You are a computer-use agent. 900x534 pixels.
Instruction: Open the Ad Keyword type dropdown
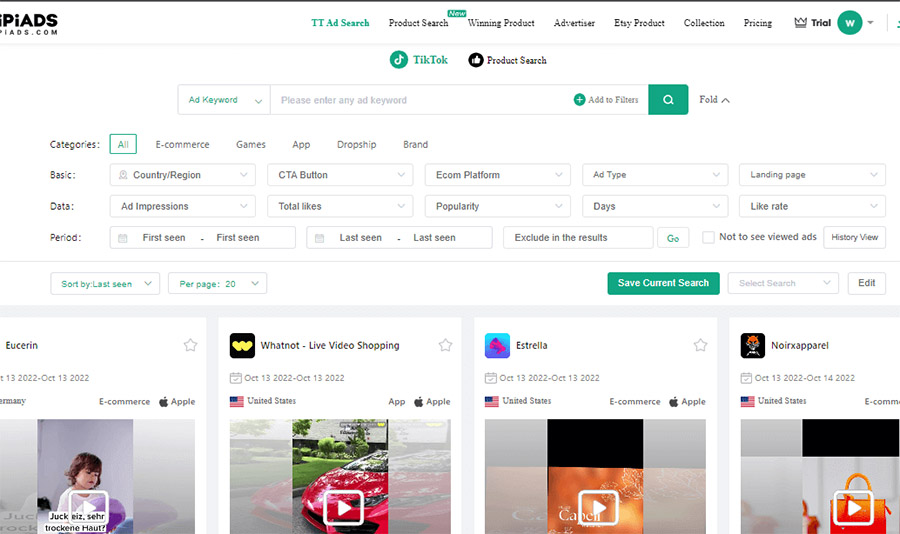click(224, 100)
